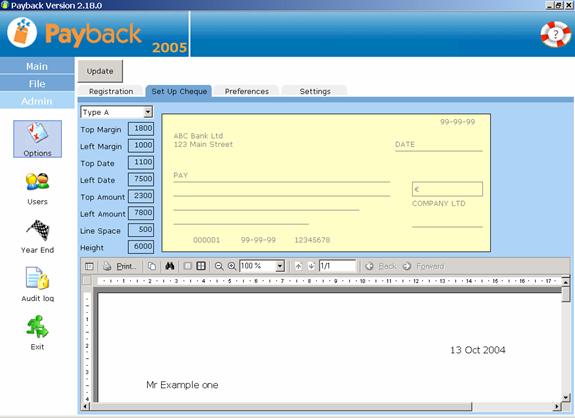Click the Top Date field showing 1100

[141, 162]
